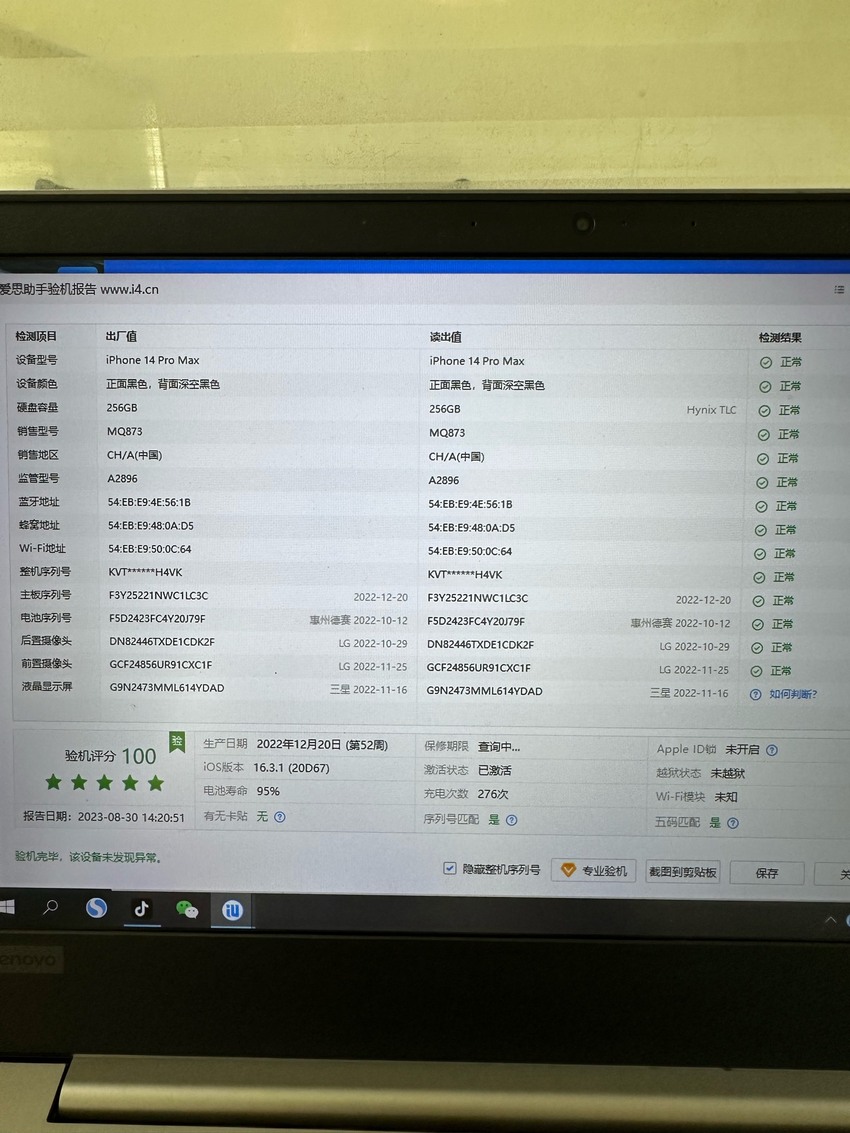Click the help icon next to 五码匹配
Screen dimensions: 850x1133
coord(733,823)
